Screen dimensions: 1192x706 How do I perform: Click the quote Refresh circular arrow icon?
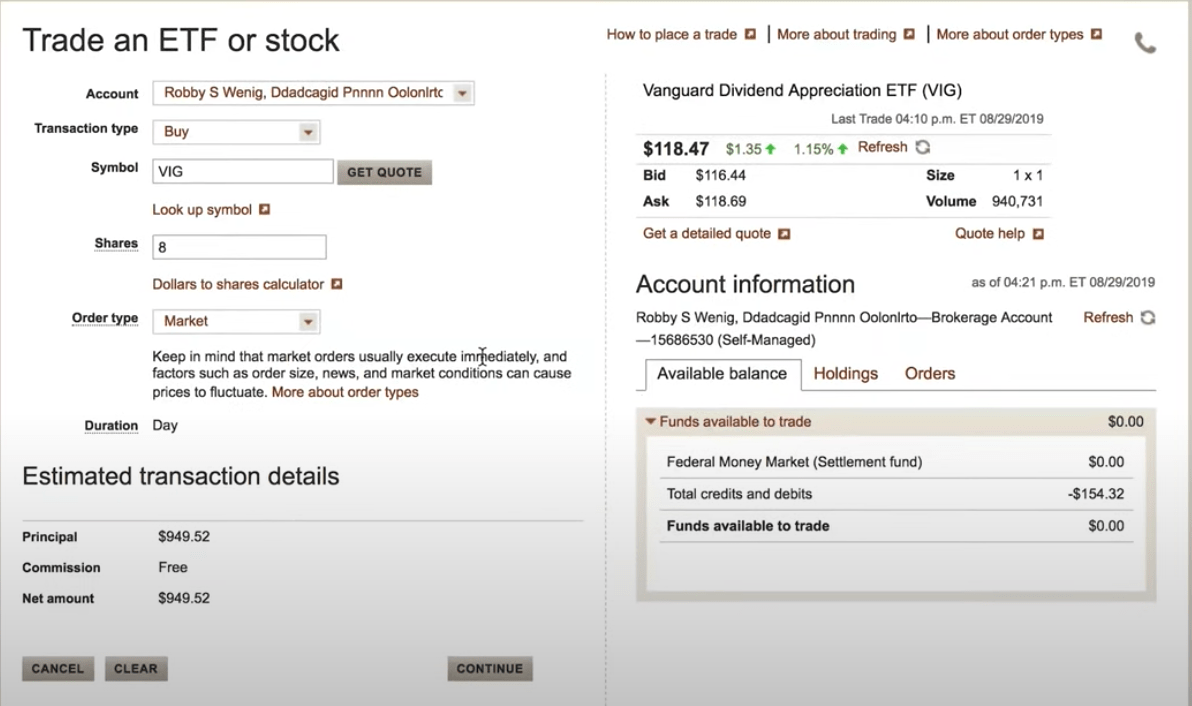tap(923, 147)
